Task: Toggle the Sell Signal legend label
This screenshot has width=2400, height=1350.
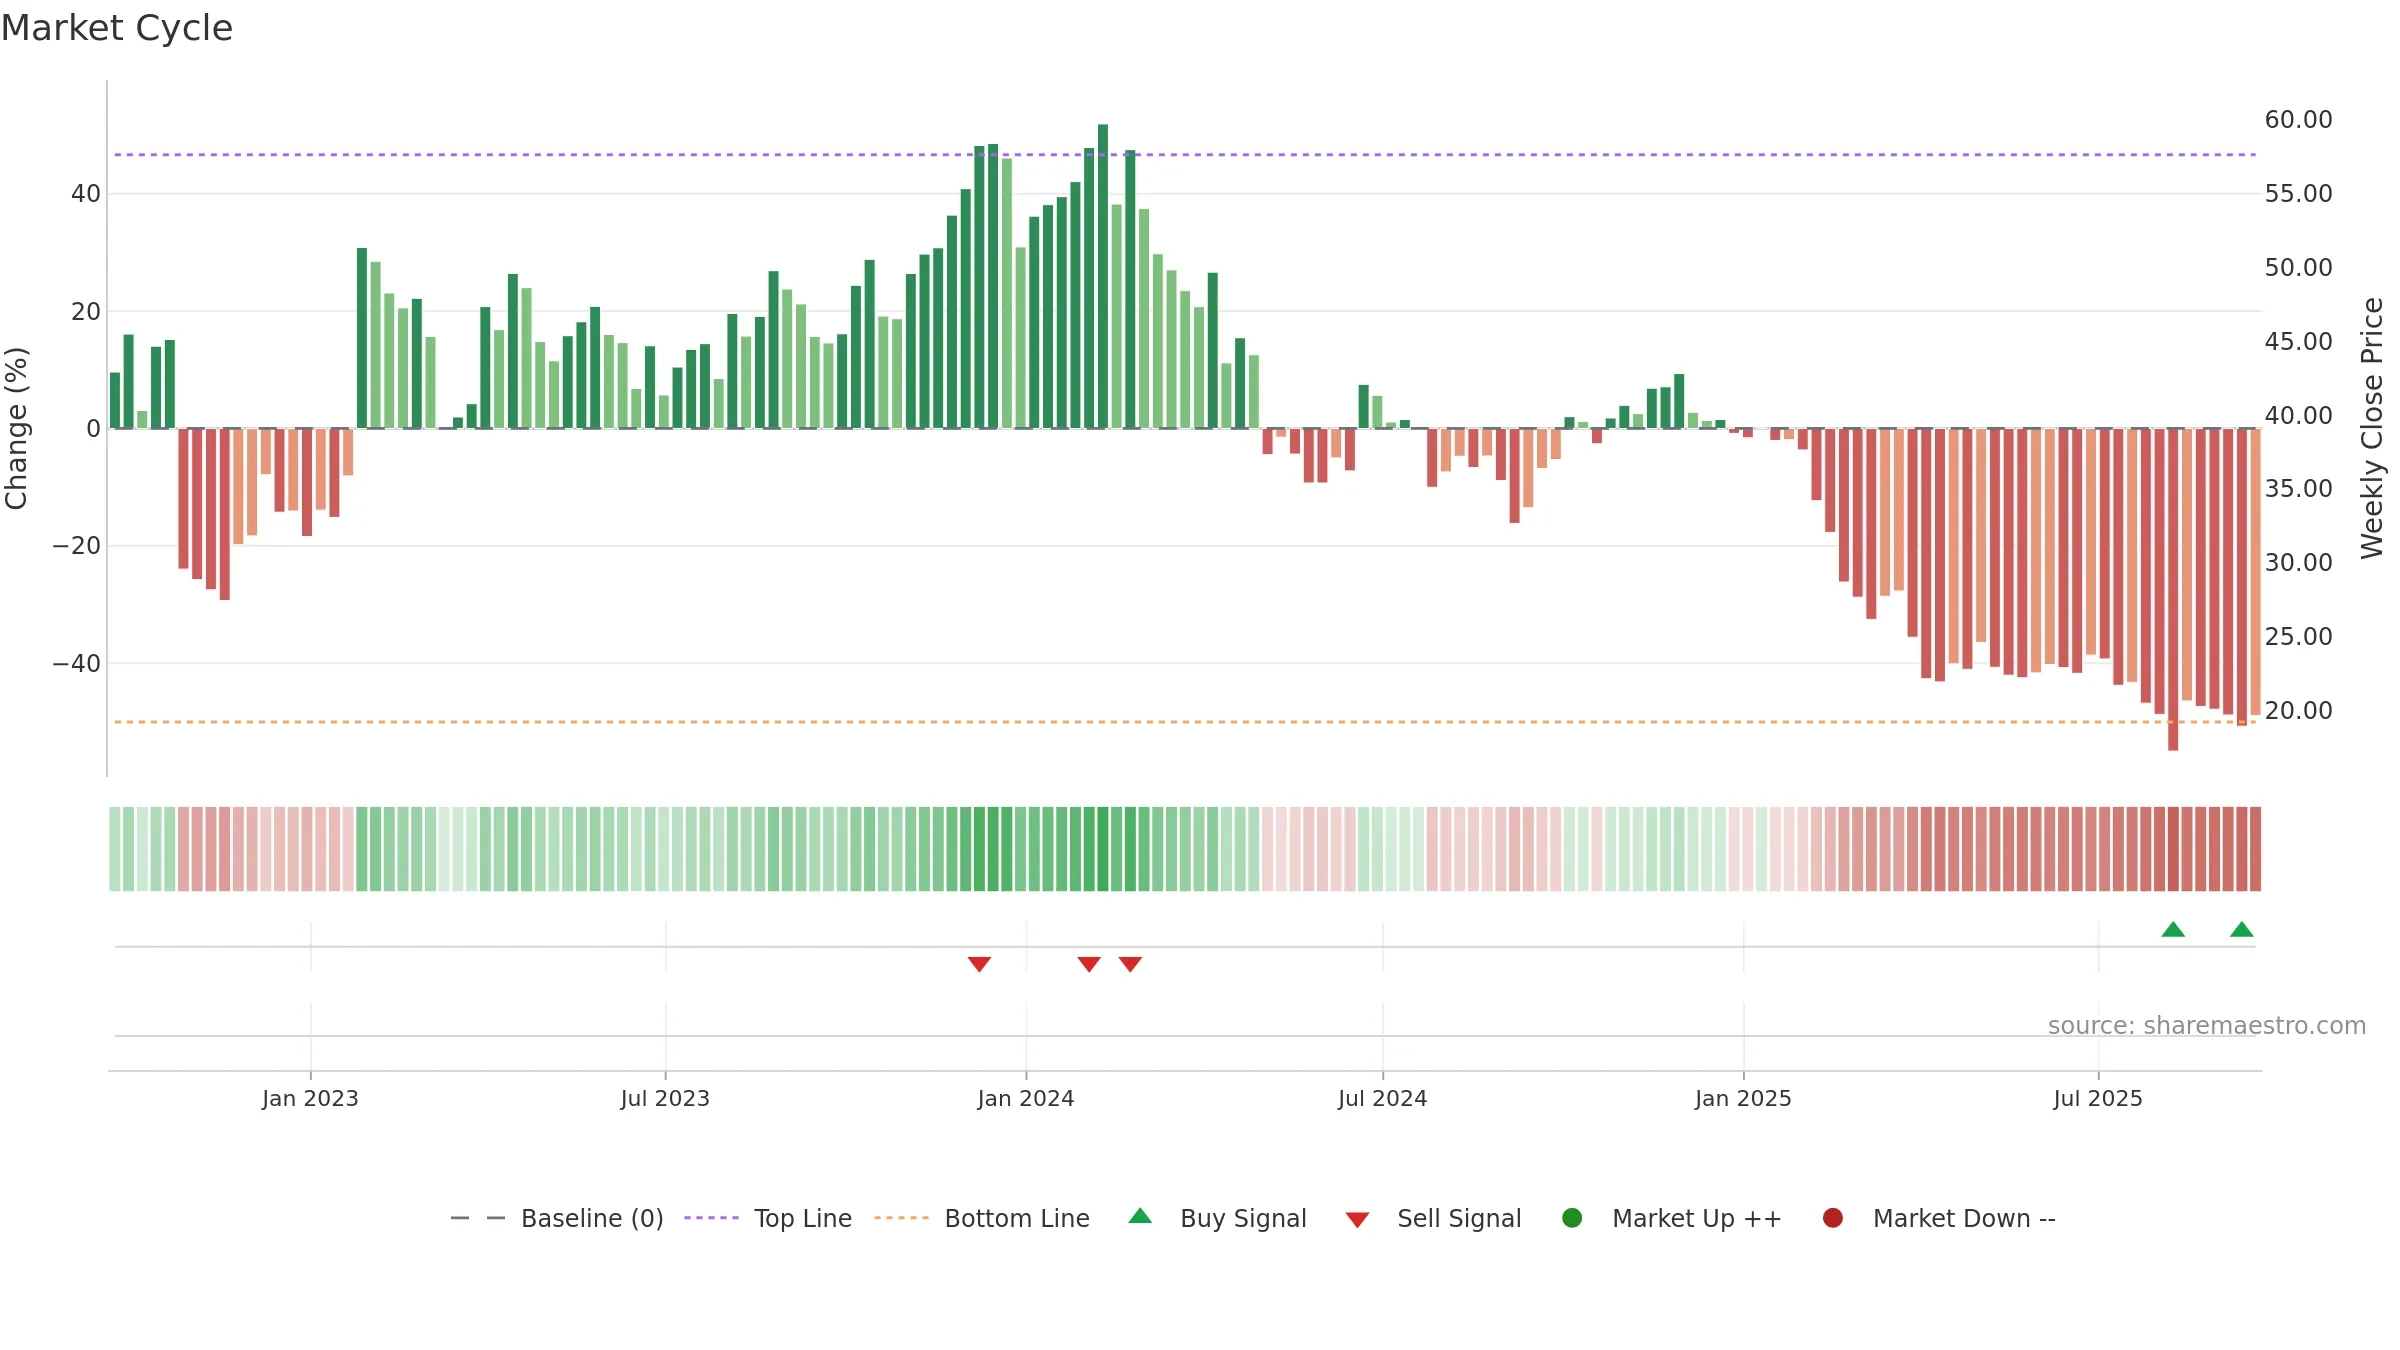Action: tap(1459, 1218)
